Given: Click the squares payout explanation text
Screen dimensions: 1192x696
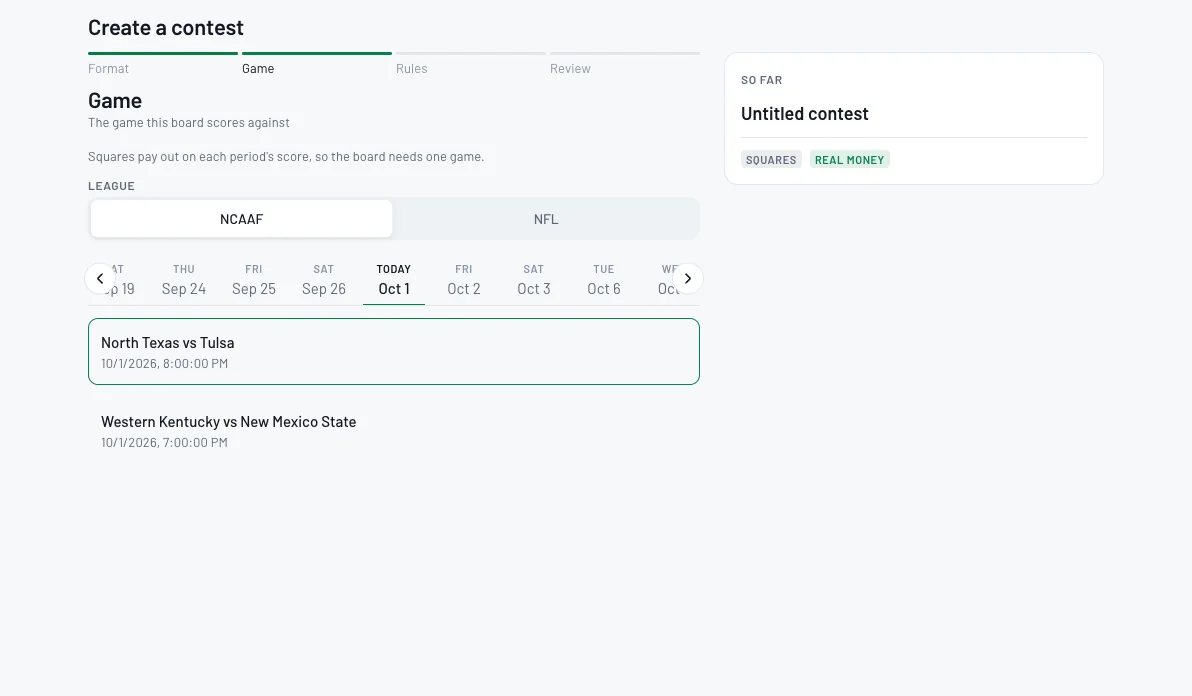Looking at the screenshot, I should [286, 157].
